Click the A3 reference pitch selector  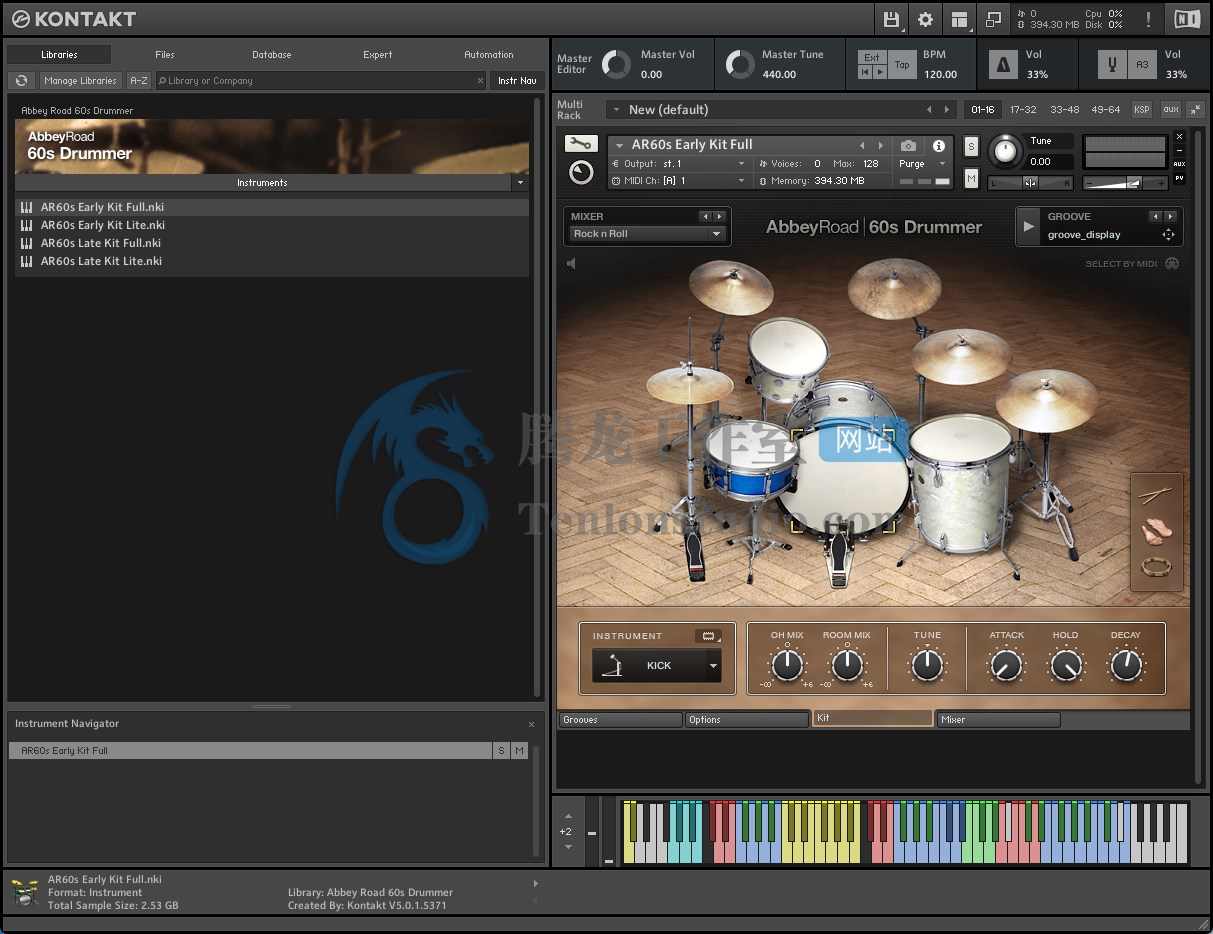[x=1143, y=65]
